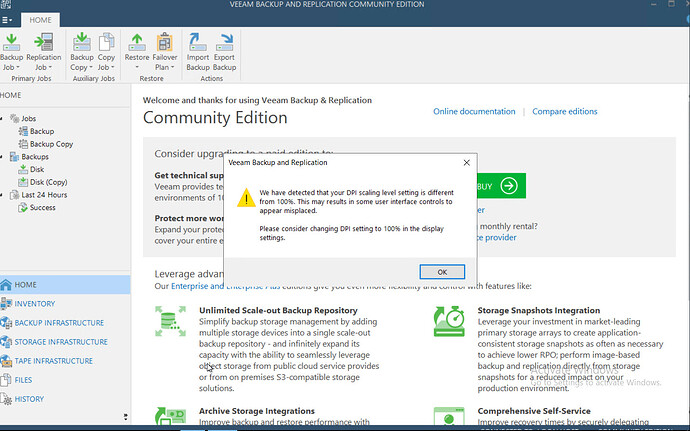Select Backup Copy under Jobs
The image size is (690, 431).
point(51,144)
